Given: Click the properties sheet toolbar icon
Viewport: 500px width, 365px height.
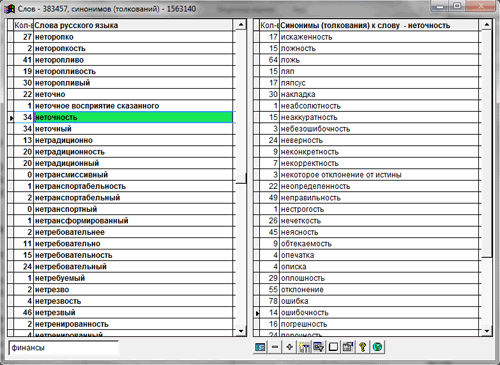Looking at the screenshot, I should coord(348,347).
